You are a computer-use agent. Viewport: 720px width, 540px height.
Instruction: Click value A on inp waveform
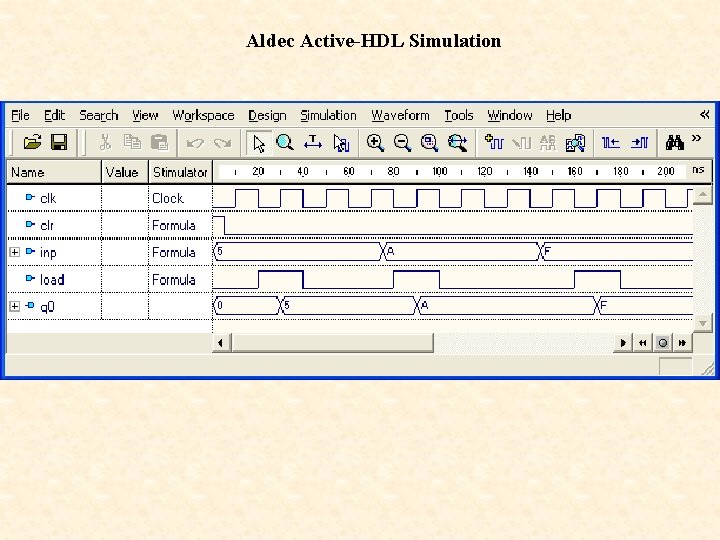pos(391,251)
